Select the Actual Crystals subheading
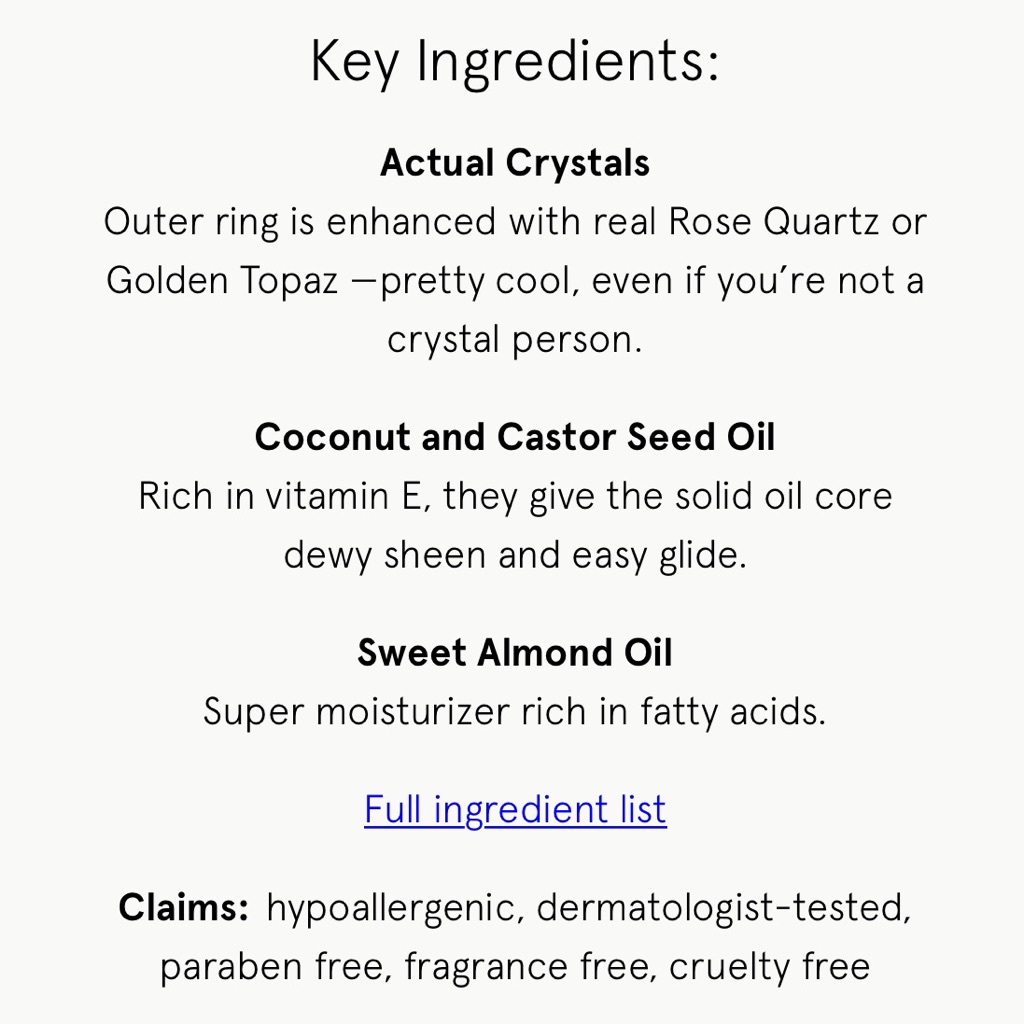This screenshot has width=1024, height=1024. pos(515,163)
